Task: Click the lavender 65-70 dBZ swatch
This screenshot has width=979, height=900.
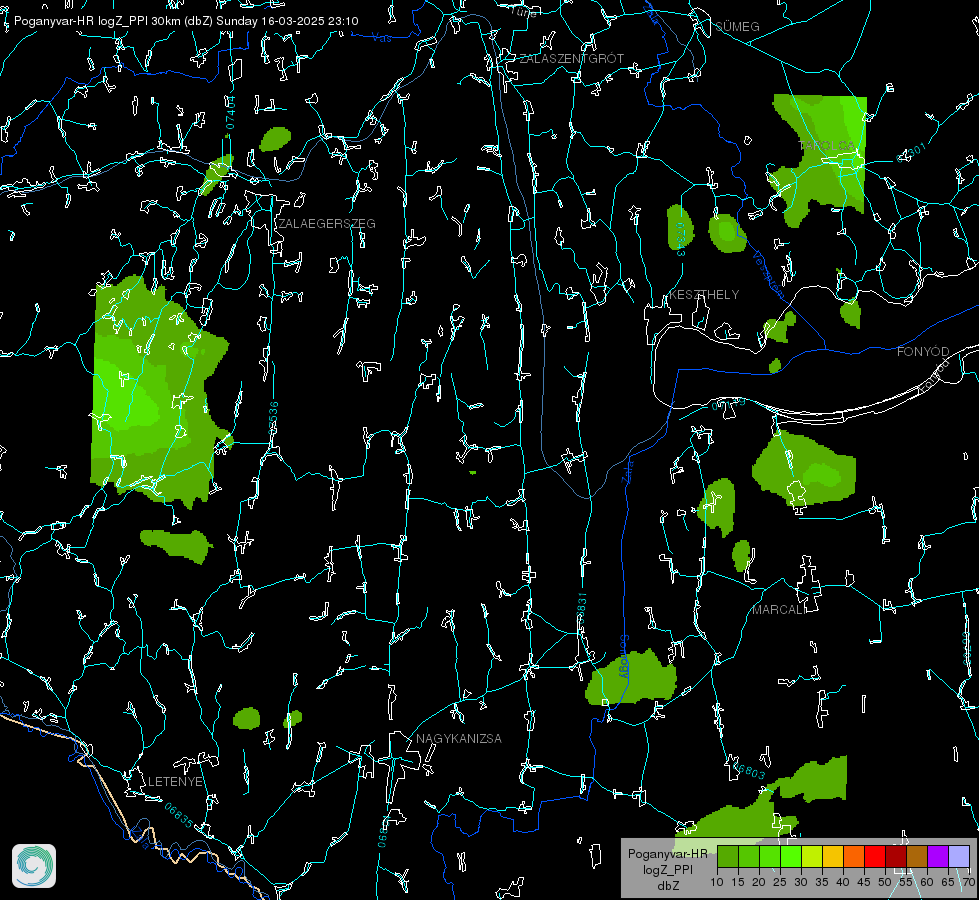Action: [958, 856]
